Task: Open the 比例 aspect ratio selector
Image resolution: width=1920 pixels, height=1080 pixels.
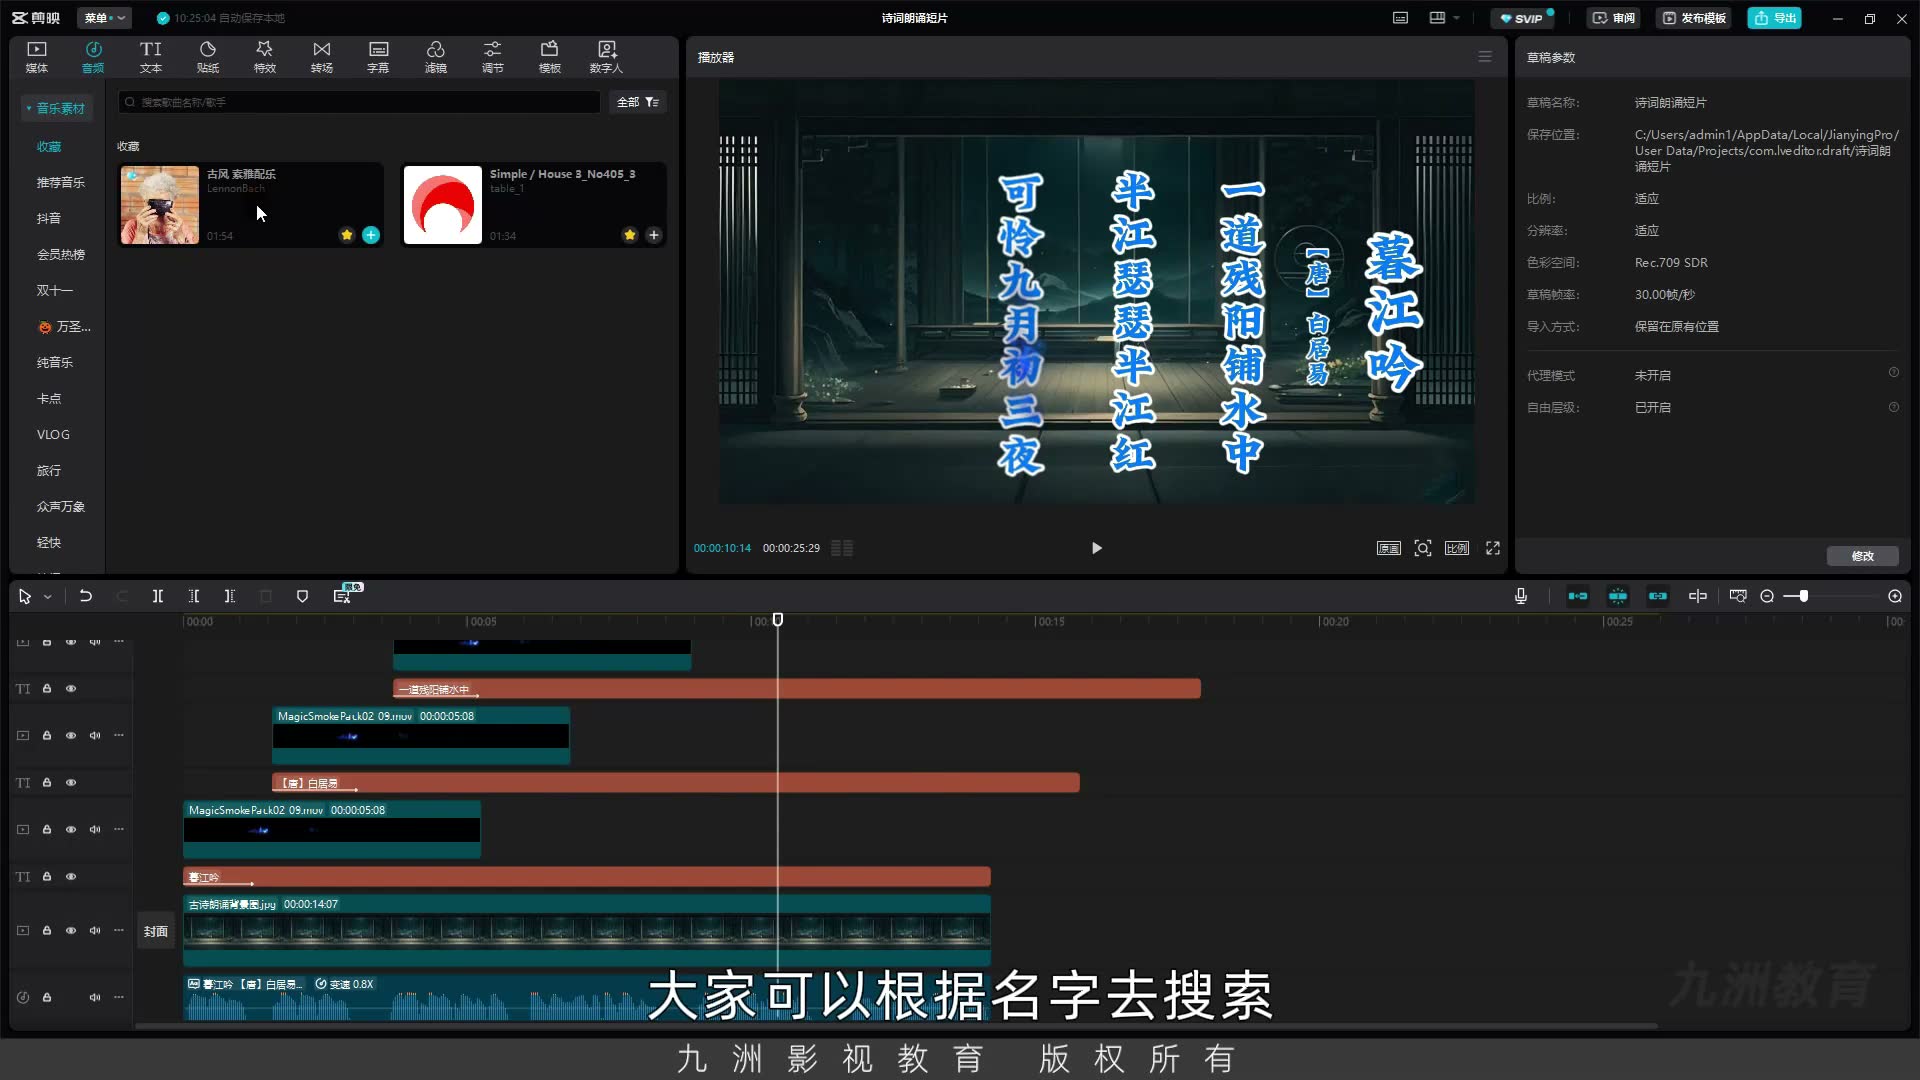Action: pos(1457,548)
